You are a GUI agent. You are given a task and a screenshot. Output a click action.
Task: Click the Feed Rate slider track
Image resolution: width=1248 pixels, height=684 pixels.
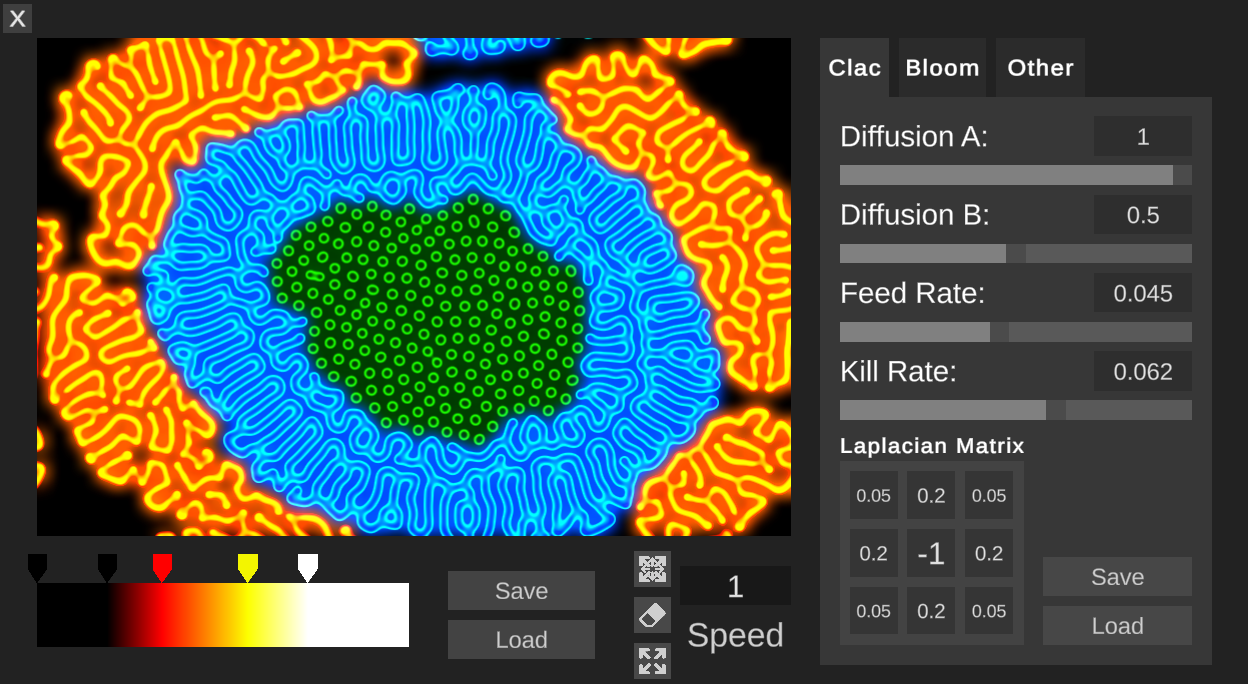(1015, 331)
